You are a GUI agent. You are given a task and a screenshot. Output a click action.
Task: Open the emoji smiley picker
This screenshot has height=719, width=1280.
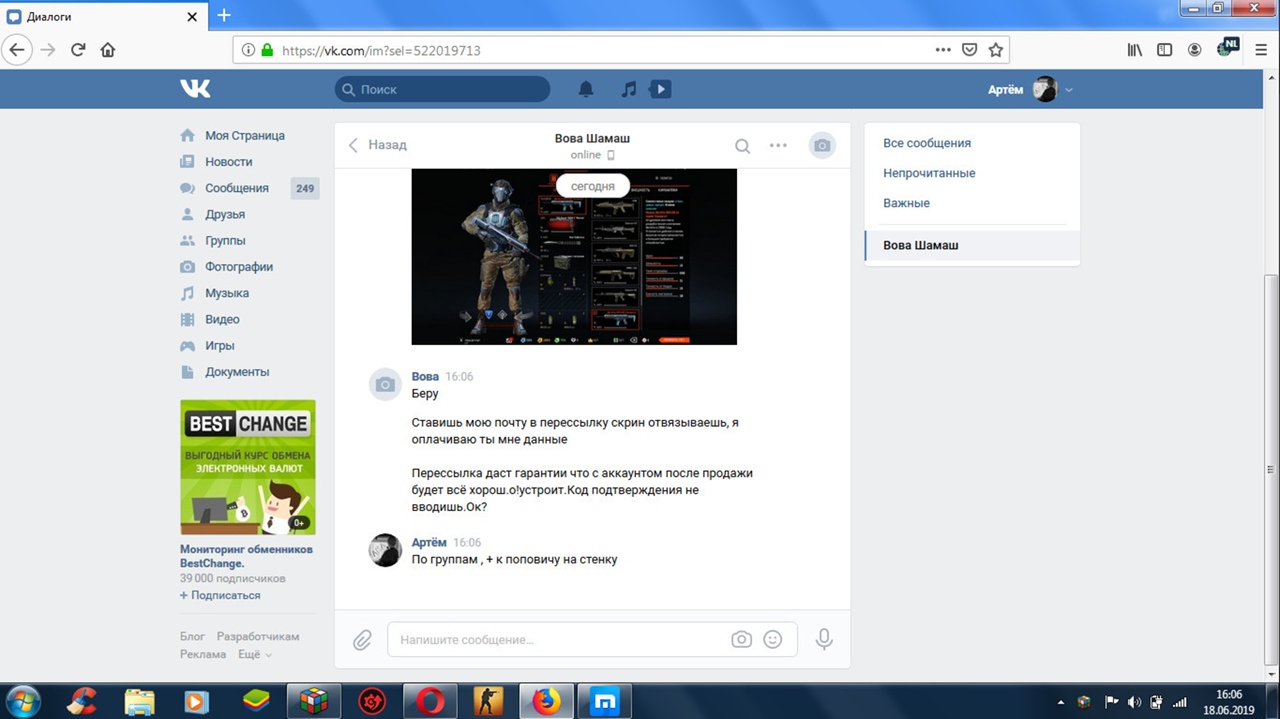(x=772, y=639)
